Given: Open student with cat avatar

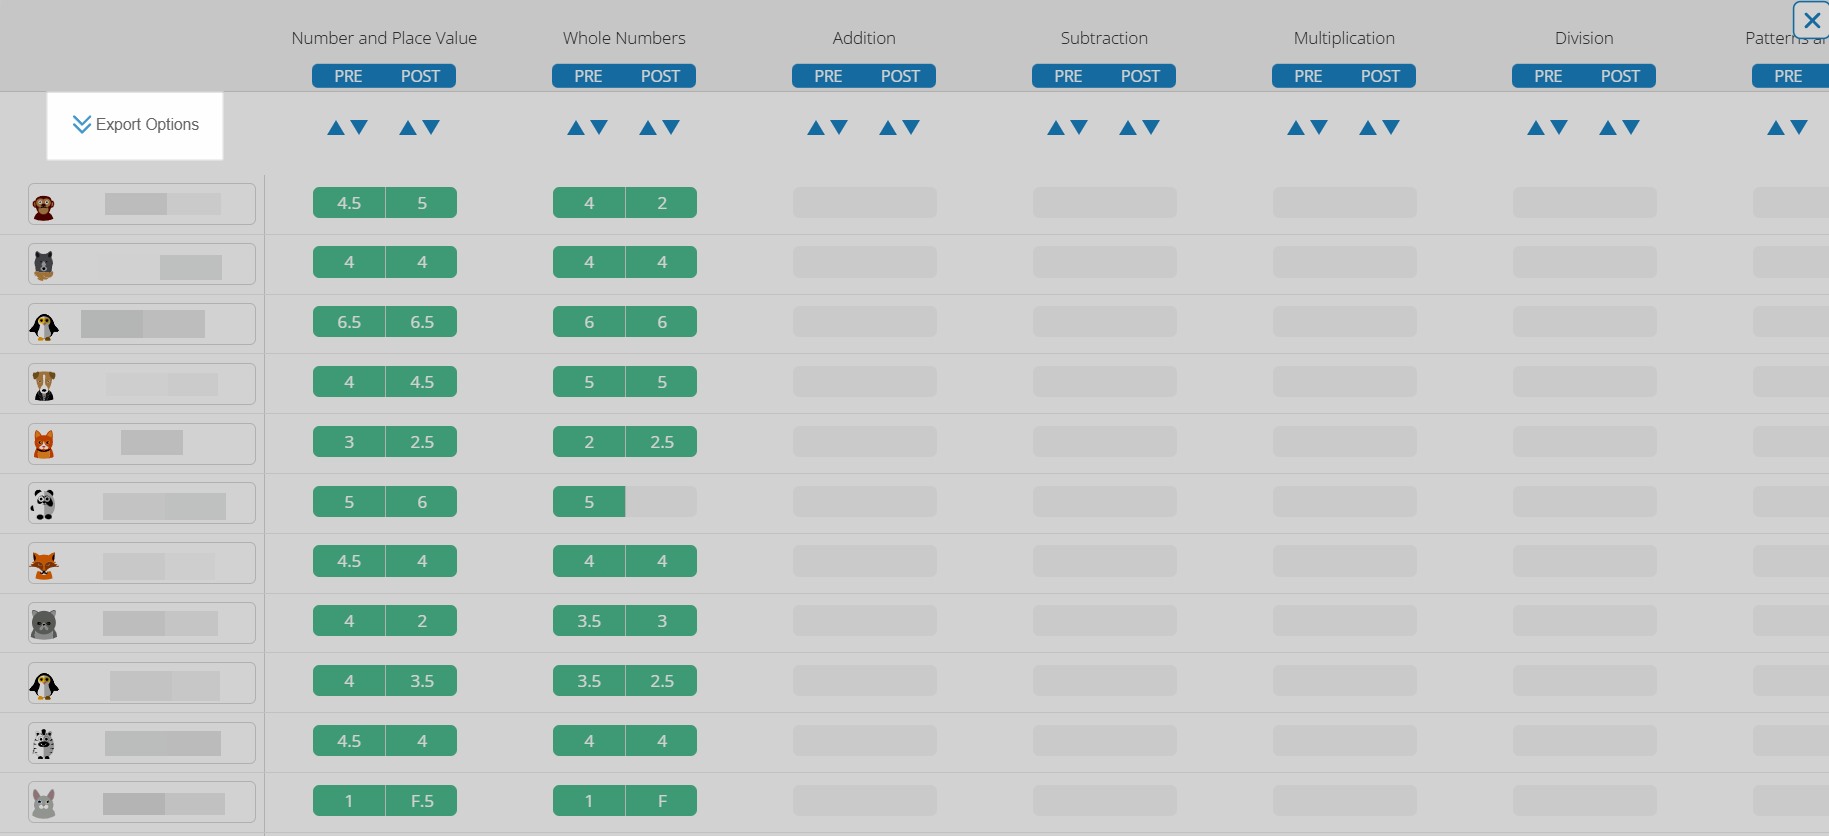Looking at the screenshot, I should pos(142,444).
